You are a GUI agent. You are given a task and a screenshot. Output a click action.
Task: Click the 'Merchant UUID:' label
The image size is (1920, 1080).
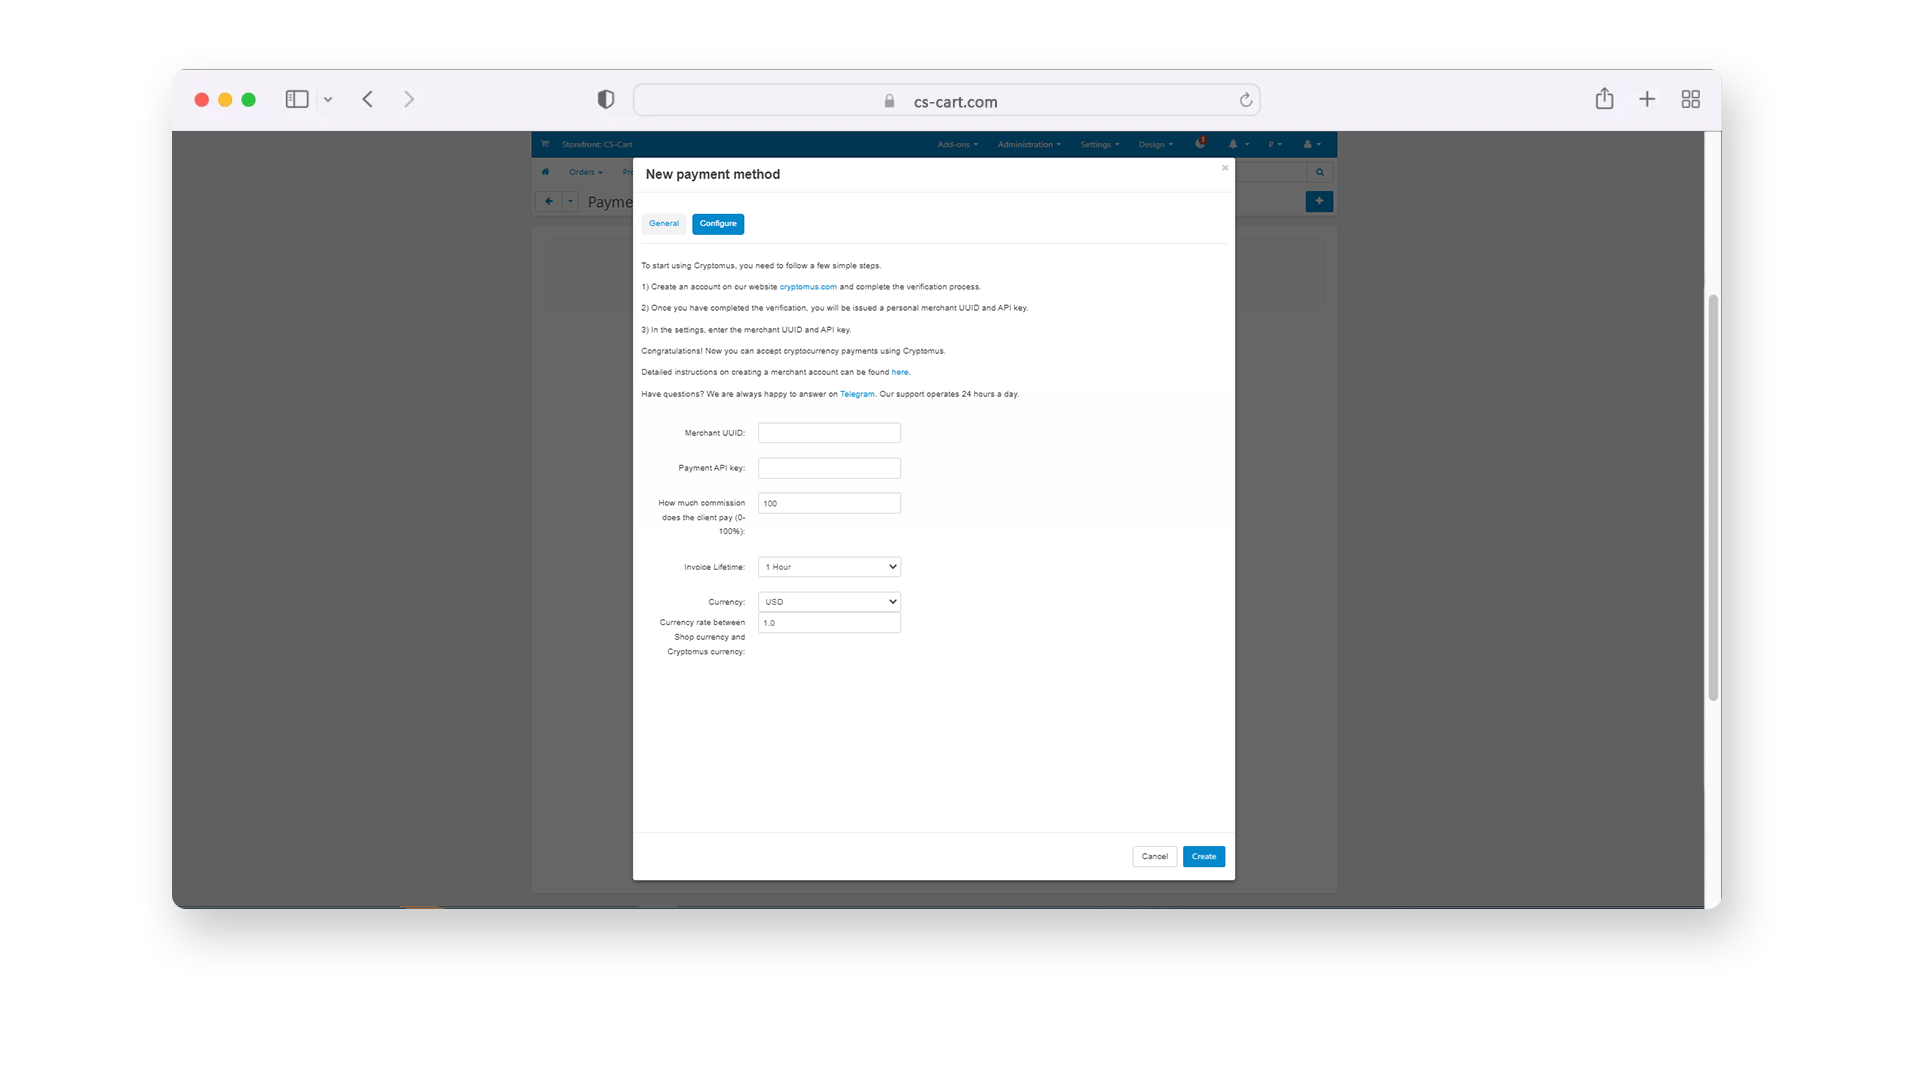[714, 433]
